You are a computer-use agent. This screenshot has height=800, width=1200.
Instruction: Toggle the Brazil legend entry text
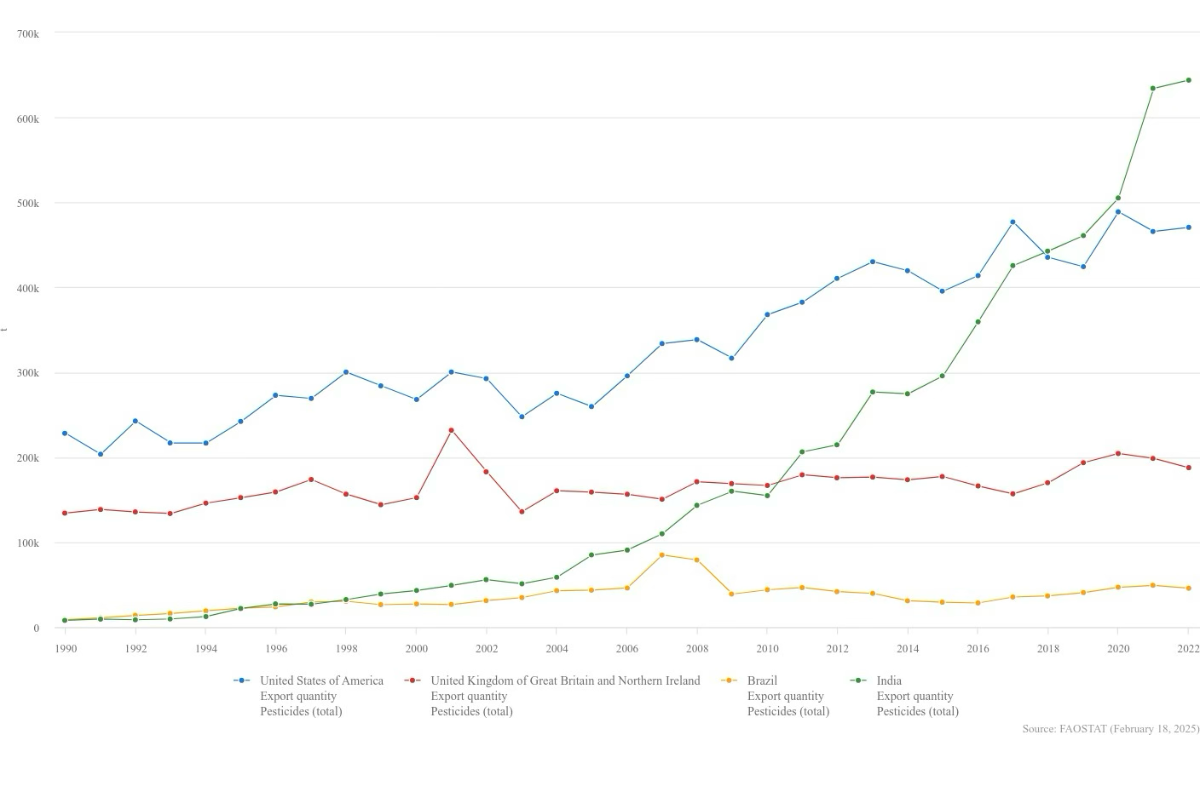[x=762, y=681]
